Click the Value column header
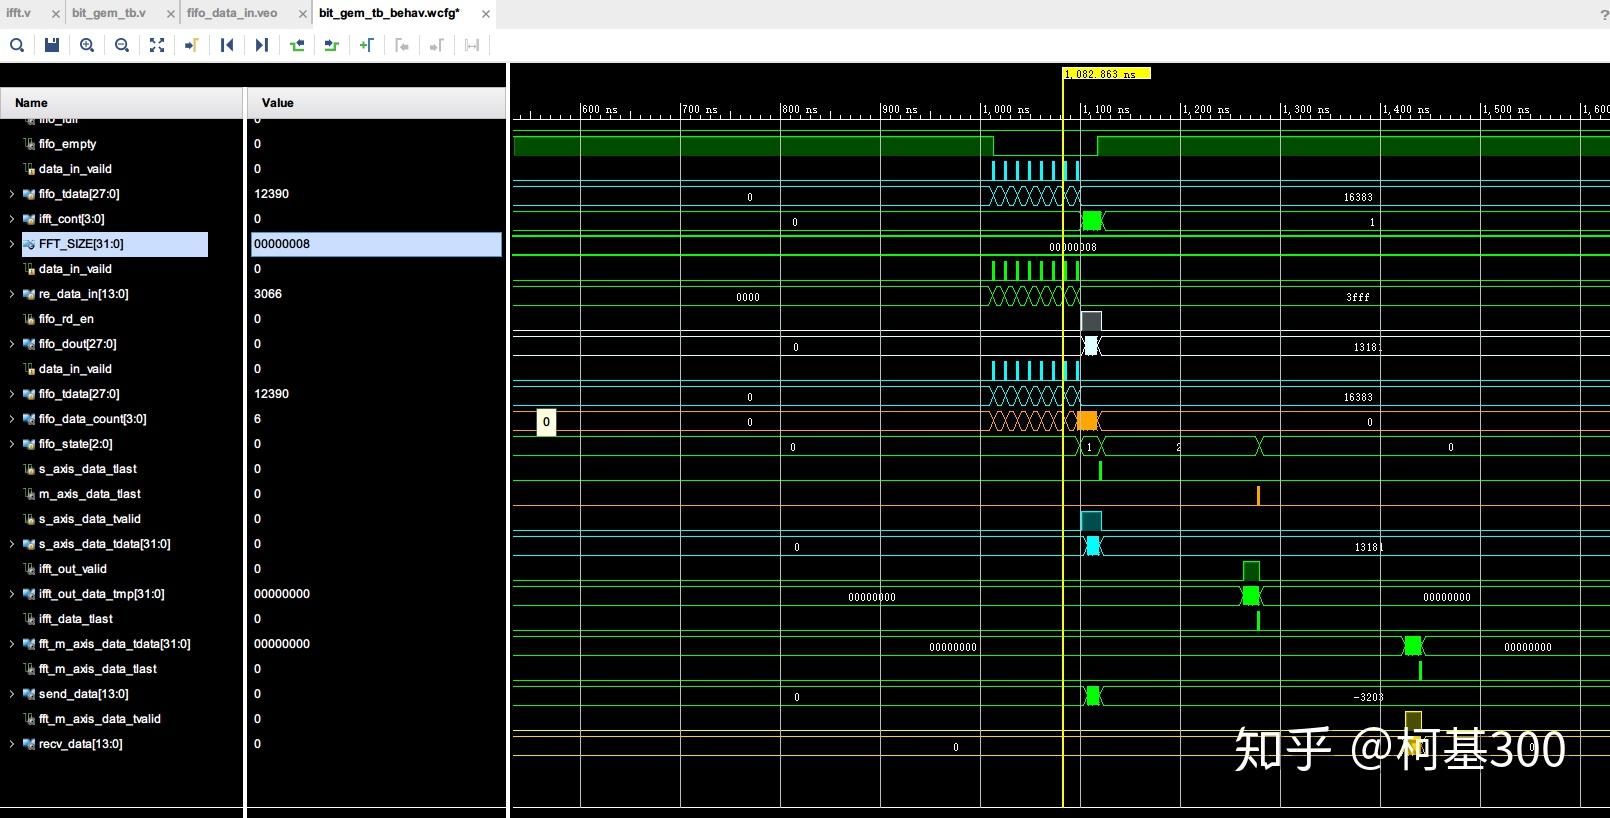The image size is (1610, 818). pos(376,103)
